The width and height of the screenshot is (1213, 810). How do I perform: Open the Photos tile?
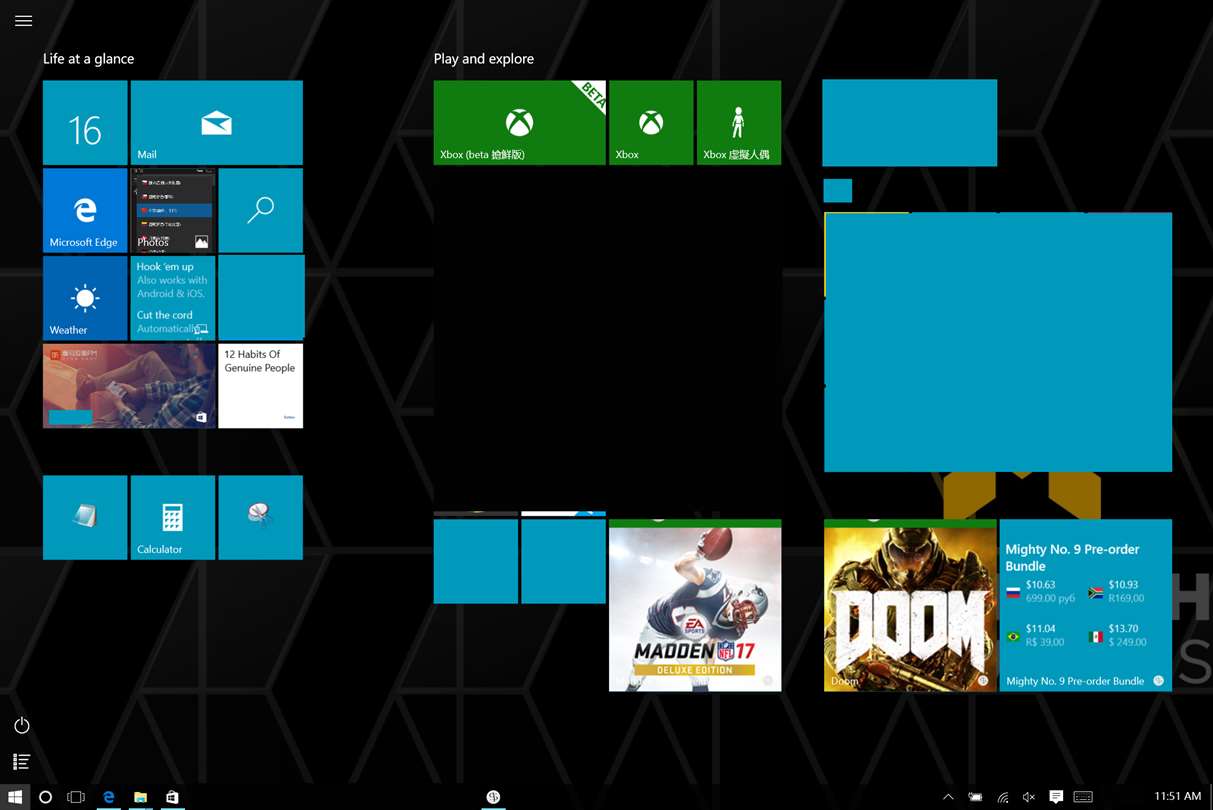[x=173, y=210]
